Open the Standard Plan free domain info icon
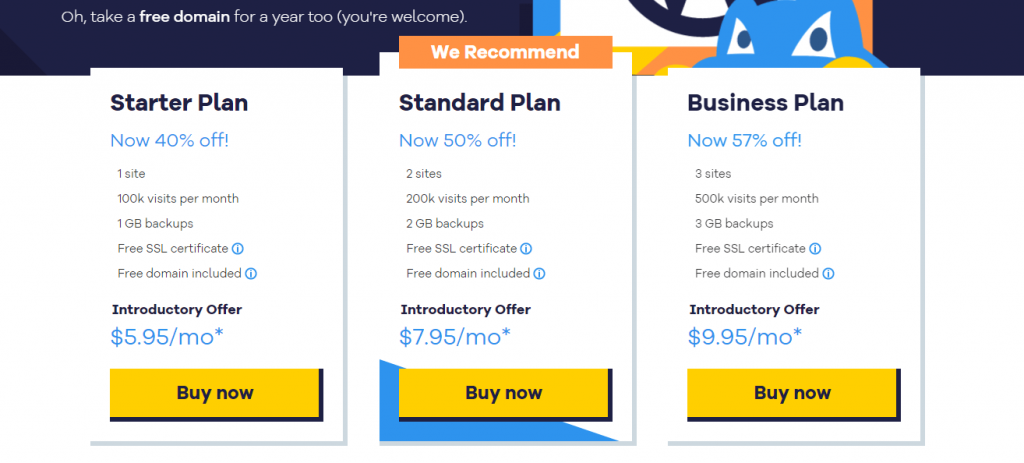The width and height of the screenshot is (1024, 463). 539,274
